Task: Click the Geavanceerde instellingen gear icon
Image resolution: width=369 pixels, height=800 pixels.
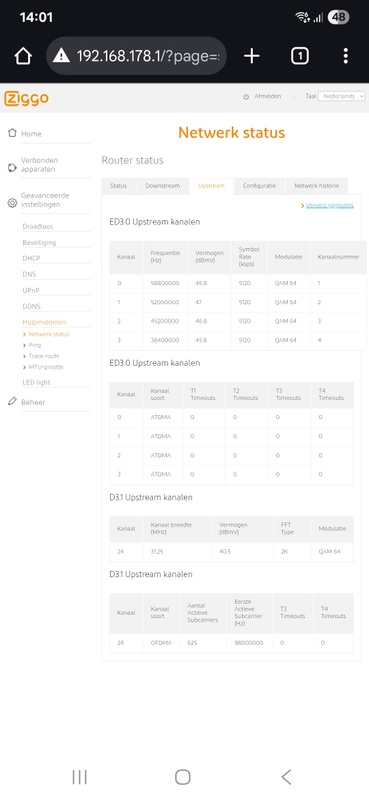Action: [12, 203]
